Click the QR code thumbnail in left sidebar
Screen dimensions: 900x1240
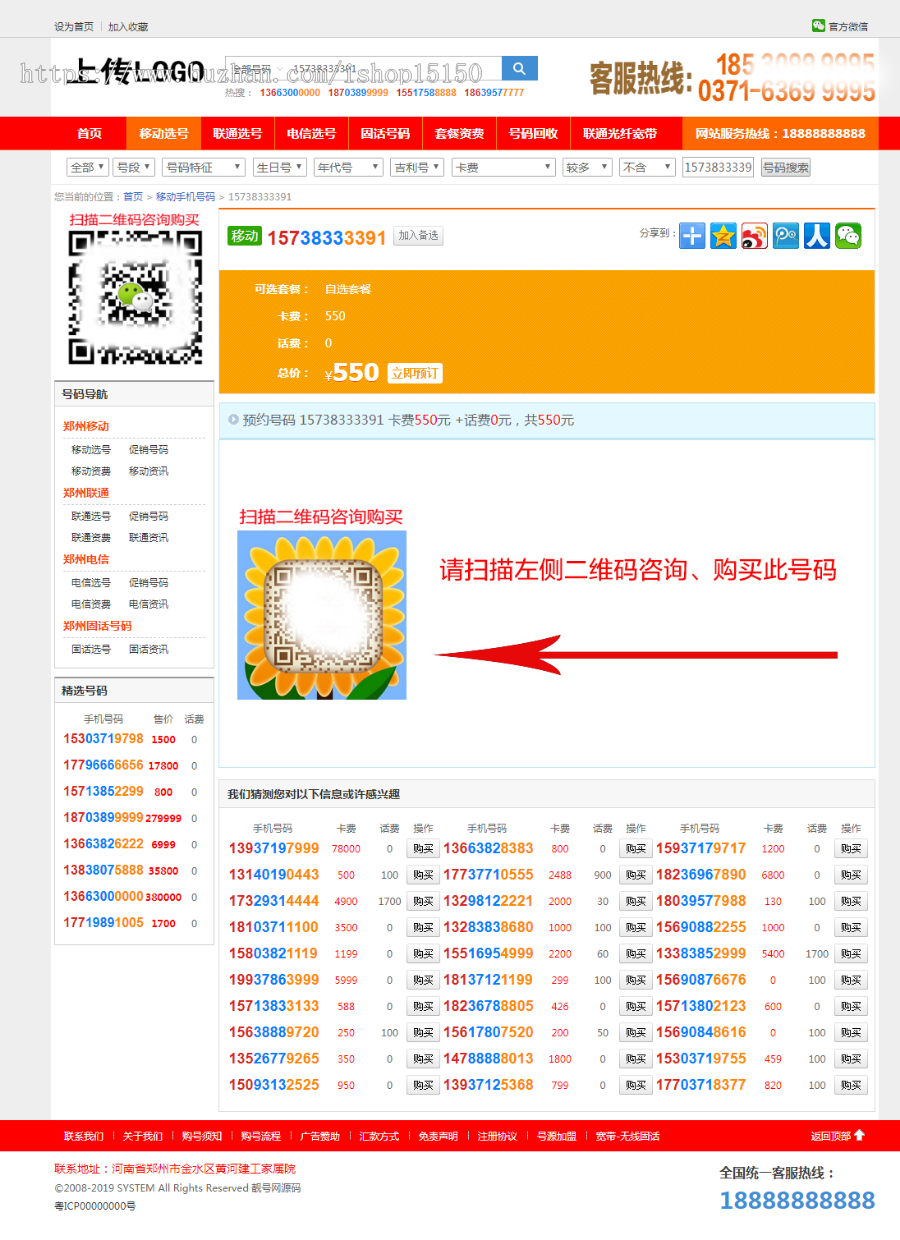(134, 298)
